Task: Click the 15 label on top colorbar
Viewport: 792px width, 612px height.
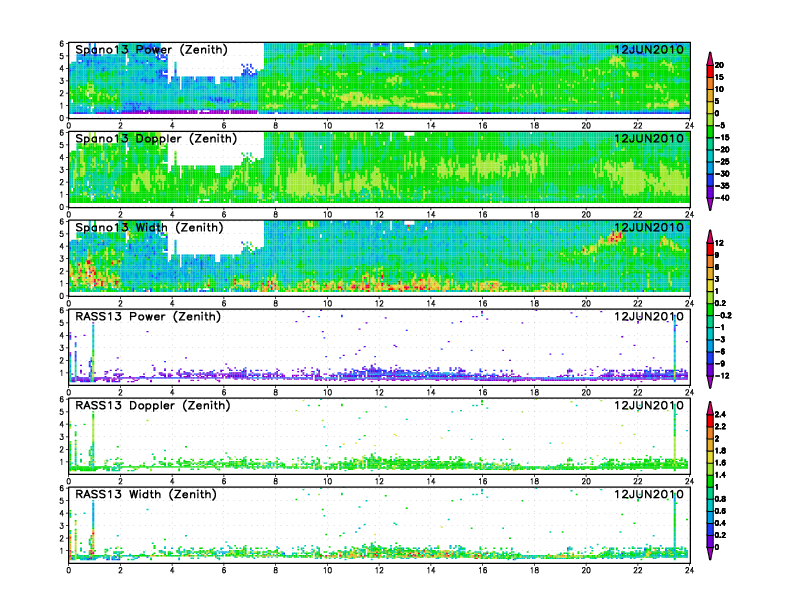Action: (x=719, y=77)
